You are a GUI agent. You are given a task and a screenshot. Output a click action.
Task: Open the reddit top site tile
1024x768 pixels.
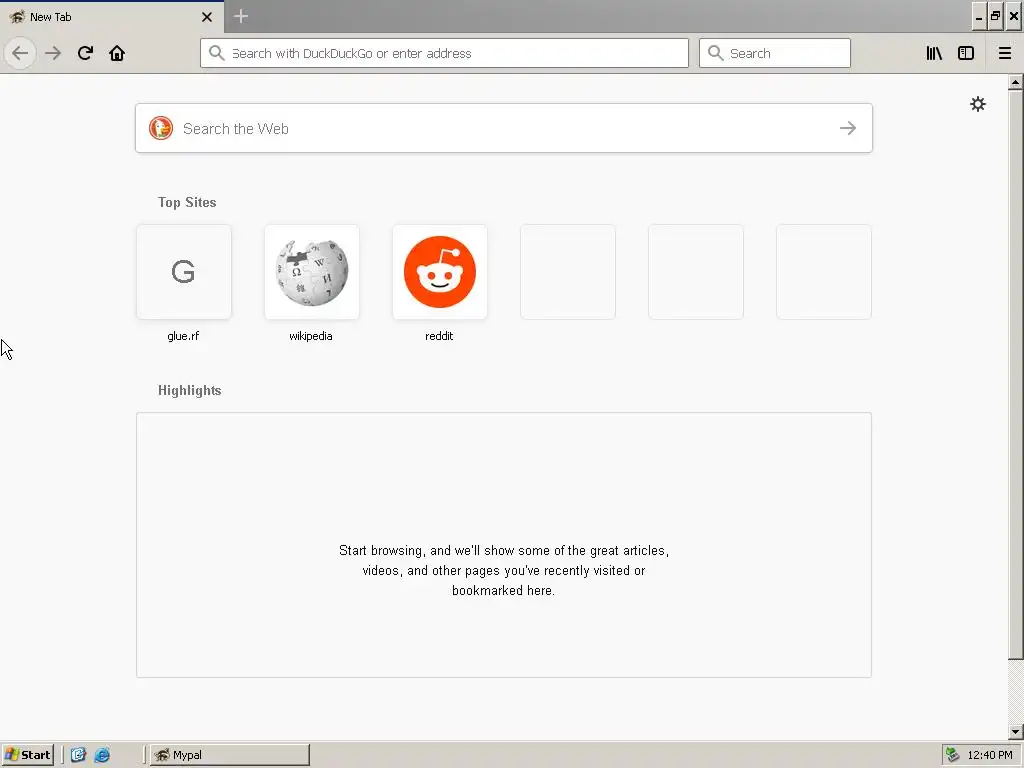tap(440, 272)
